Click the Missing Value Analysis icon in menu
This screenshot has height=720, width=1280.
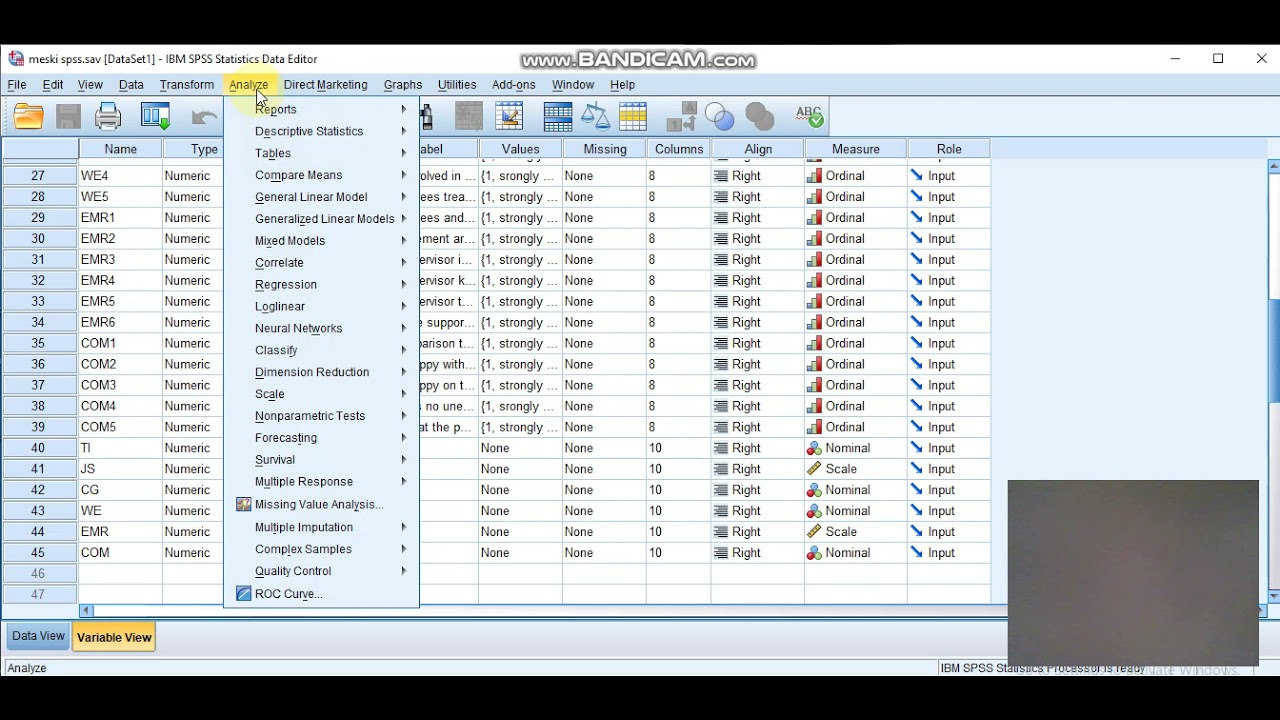(x=243, y=505)
